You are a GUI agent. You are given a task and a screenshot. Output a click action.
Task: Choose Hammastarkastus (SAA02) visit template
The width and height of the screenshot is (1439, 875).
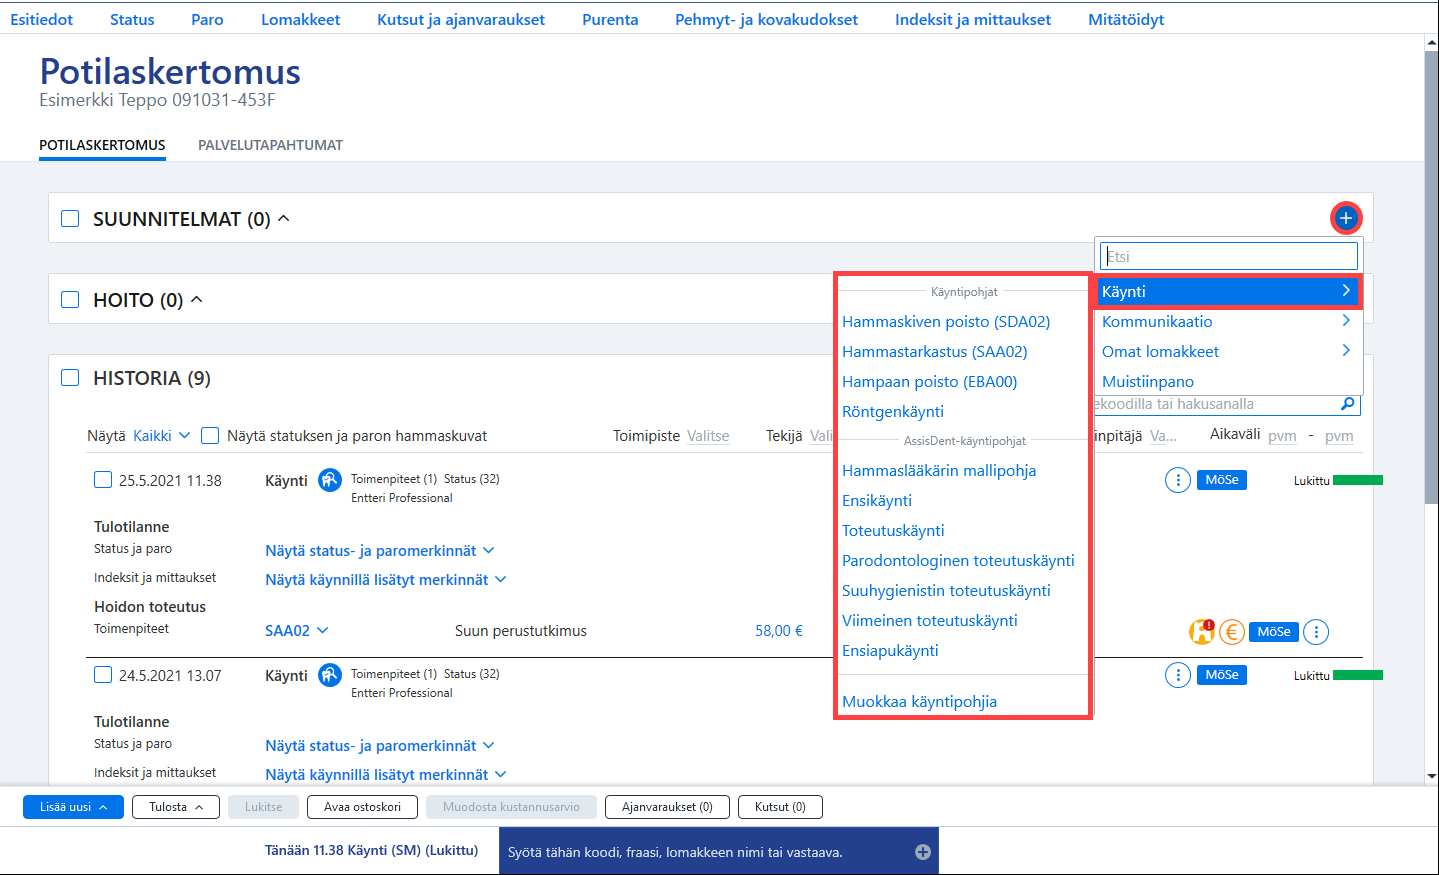(x=934, y=351)
